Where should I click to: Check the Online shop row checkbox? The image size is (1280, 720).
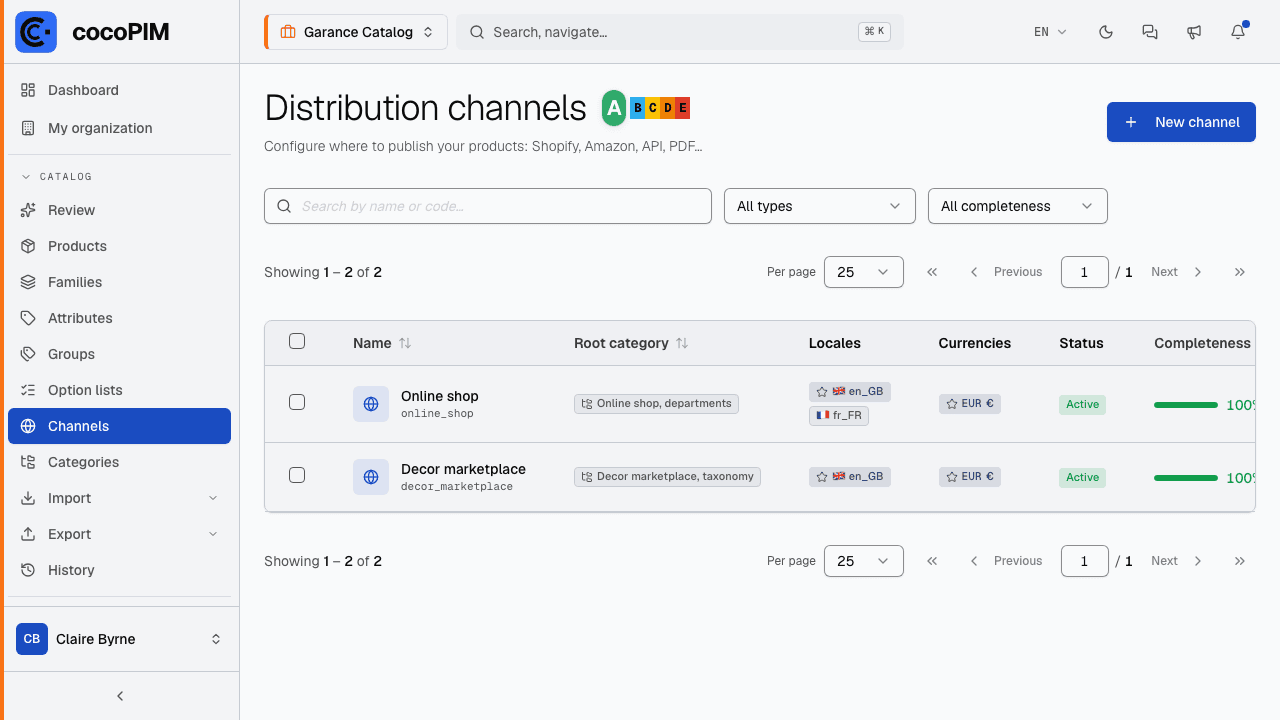pyautogui.click(x=297, y=402)
